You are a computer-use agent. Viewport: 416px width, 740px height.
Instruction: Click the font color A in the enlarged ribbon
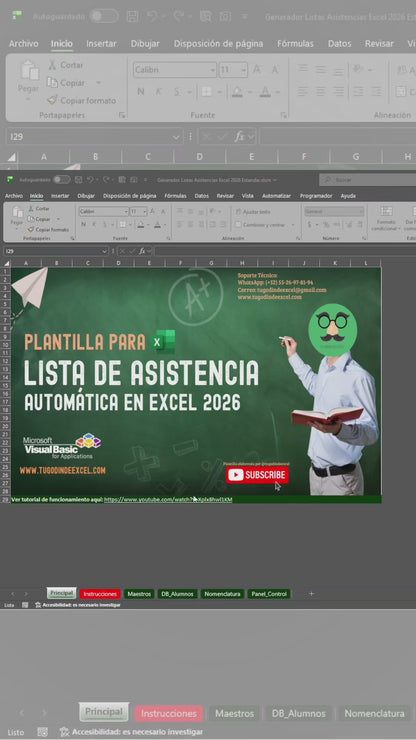(265, 92)
